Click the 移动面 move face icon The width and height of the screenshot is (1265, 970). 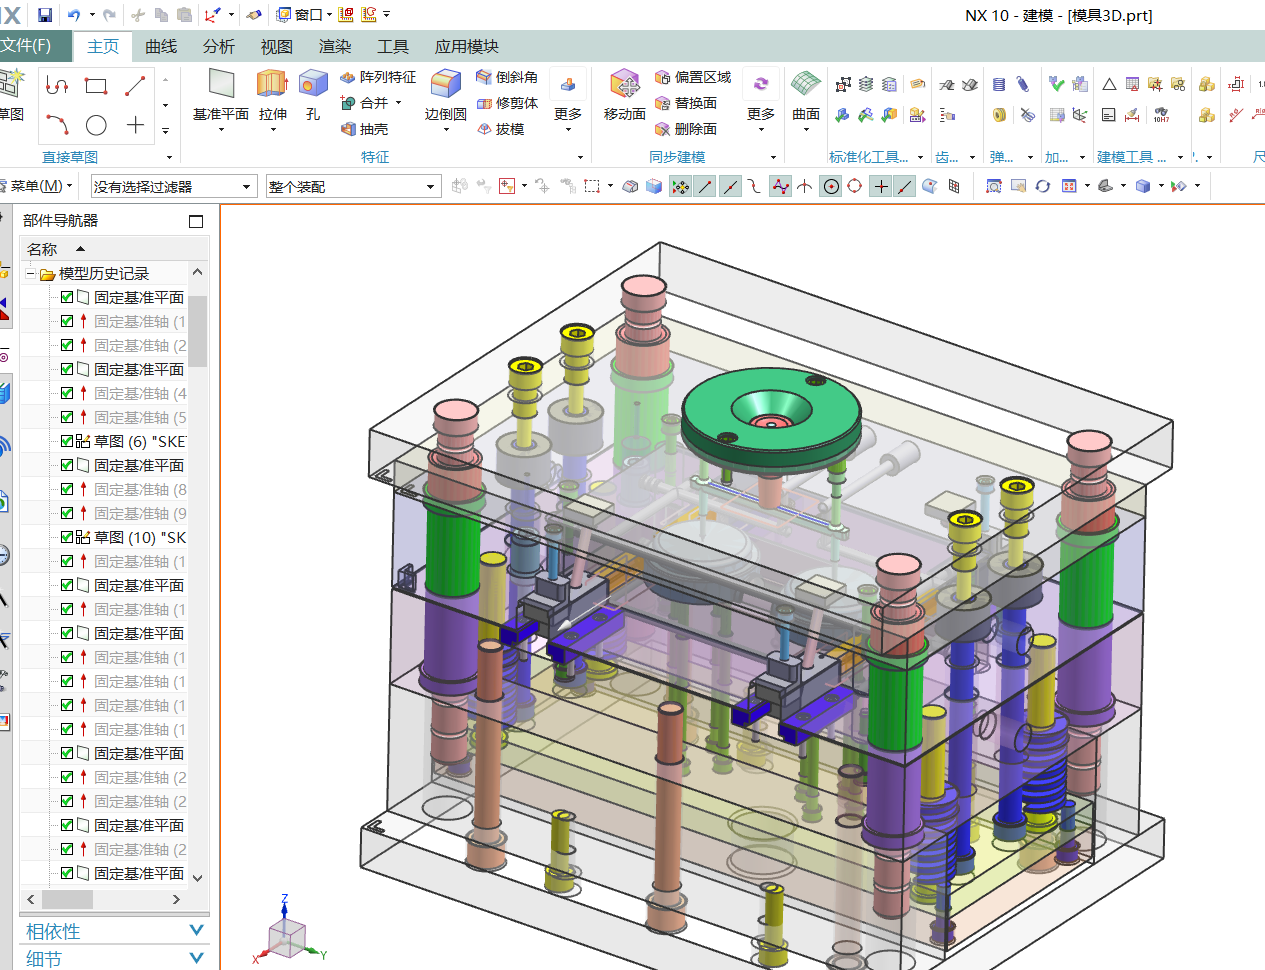point(624,84)
